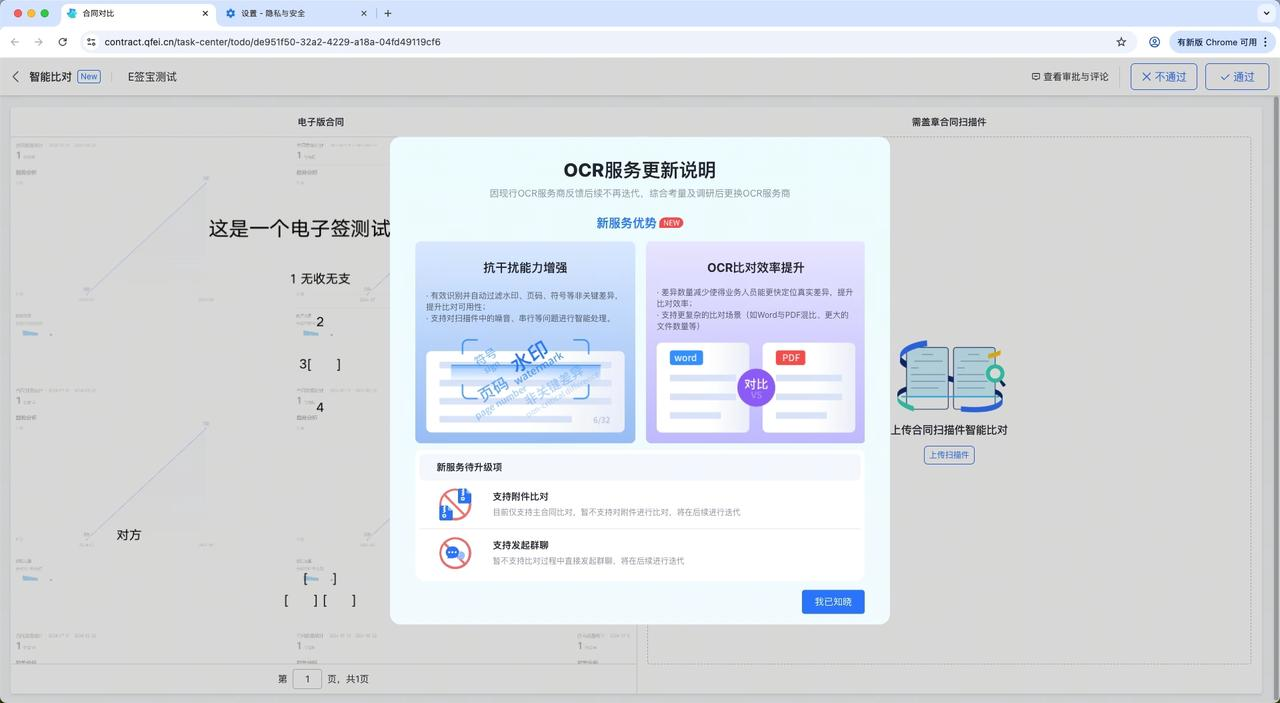The width and height of the screenshot is (1280, 703).
Task: Dismiss the dialog with 我已知晓
Action: point(832,601)
